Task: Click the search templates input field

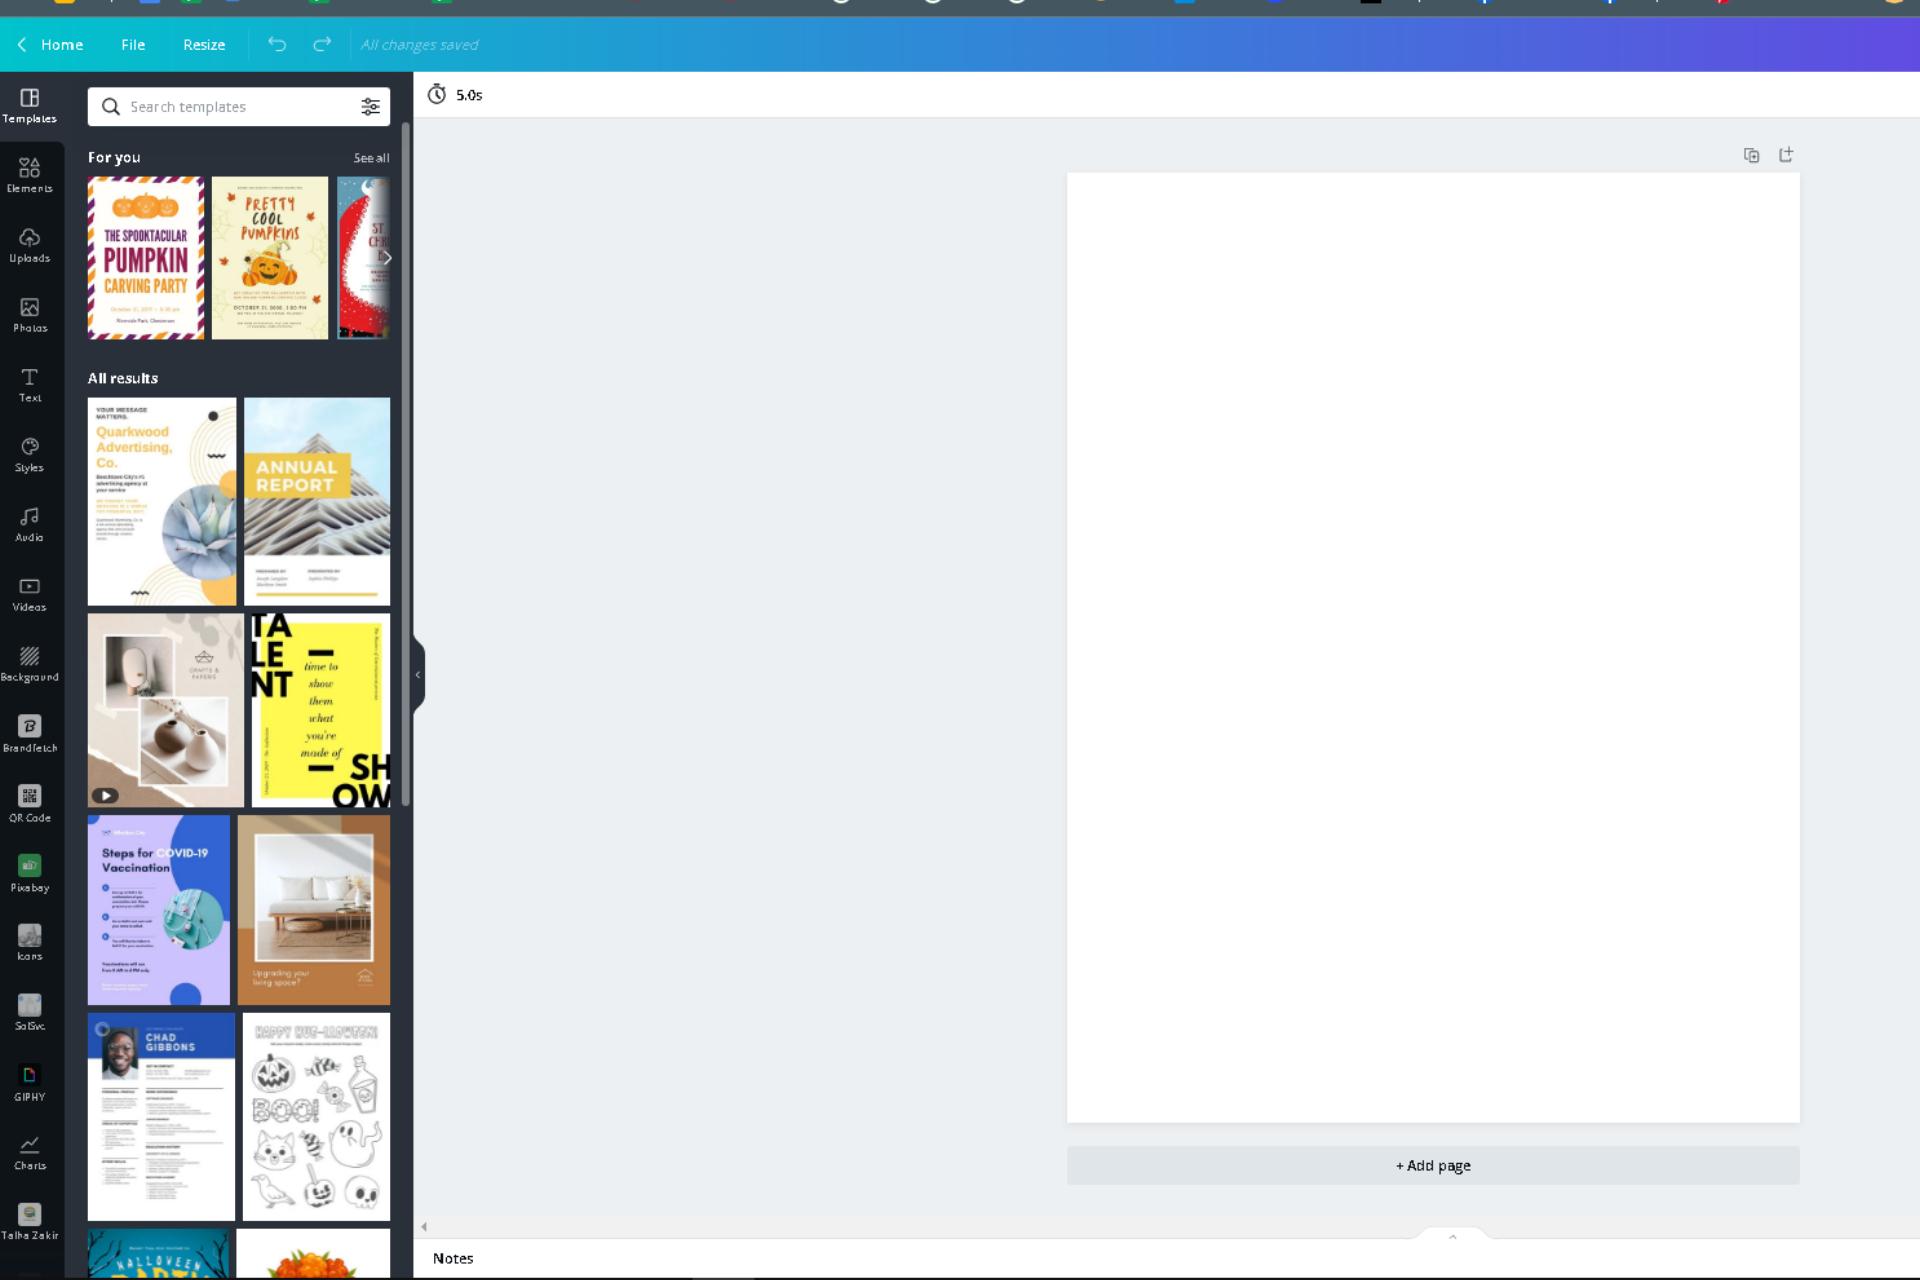Action: (x=239, y=106)
